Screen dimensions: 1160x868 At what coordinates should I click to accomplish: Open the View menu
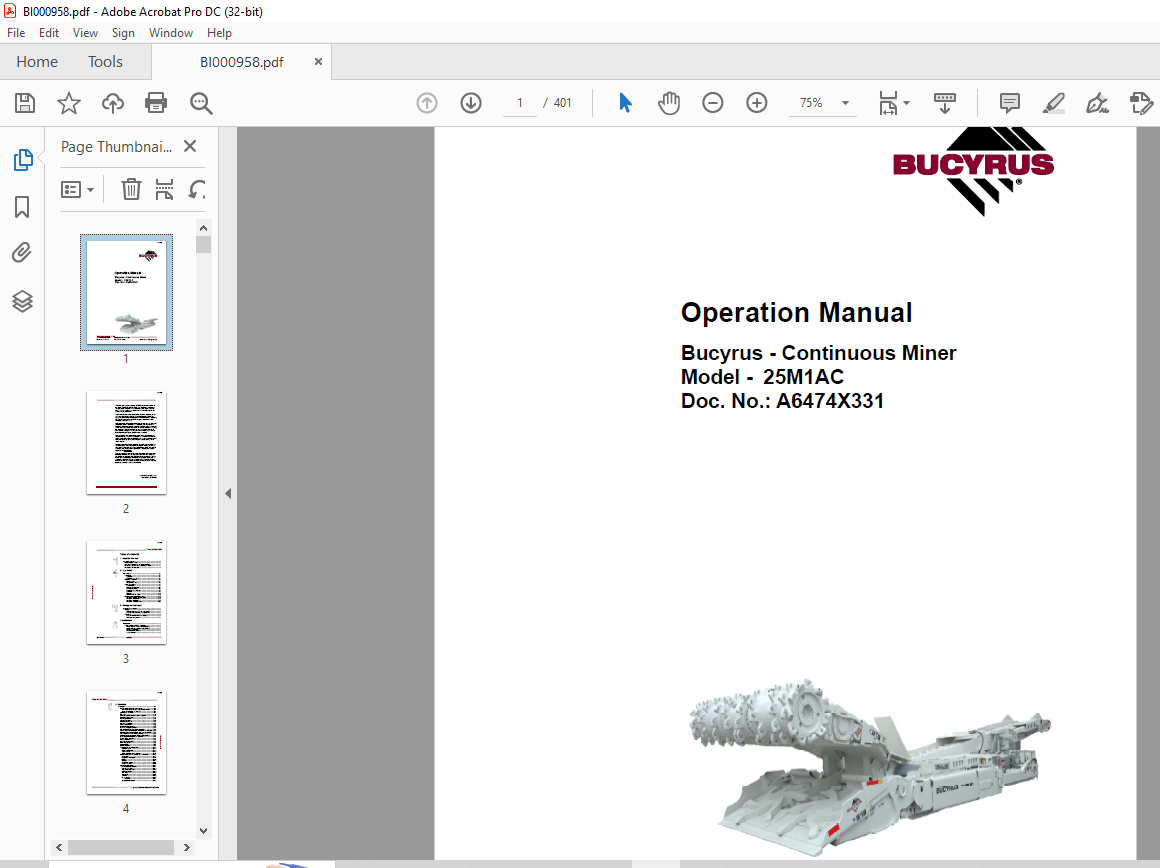click(85, 33)
